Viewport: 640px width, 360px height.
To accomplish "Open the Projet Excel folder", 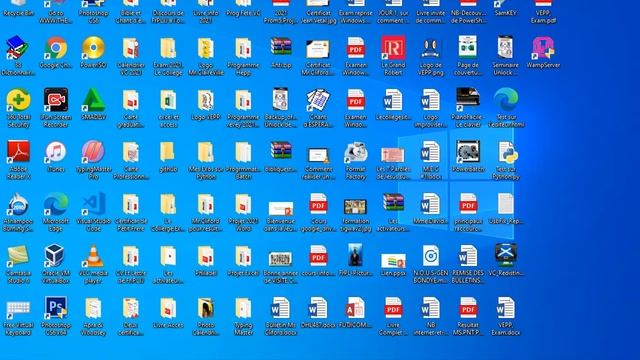I will 243,256.
